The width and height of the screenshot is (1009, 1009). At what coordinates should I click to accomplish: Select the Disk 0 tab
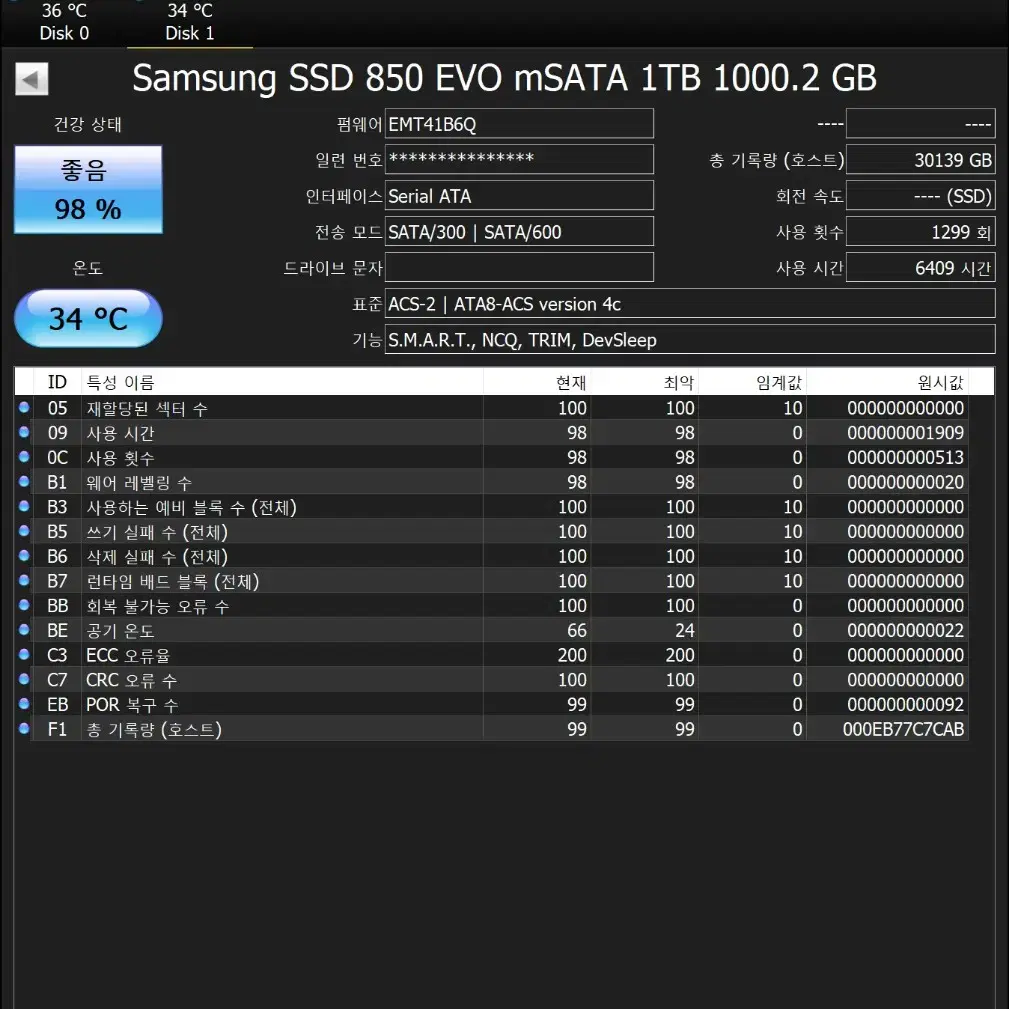[x=64, y=23]
